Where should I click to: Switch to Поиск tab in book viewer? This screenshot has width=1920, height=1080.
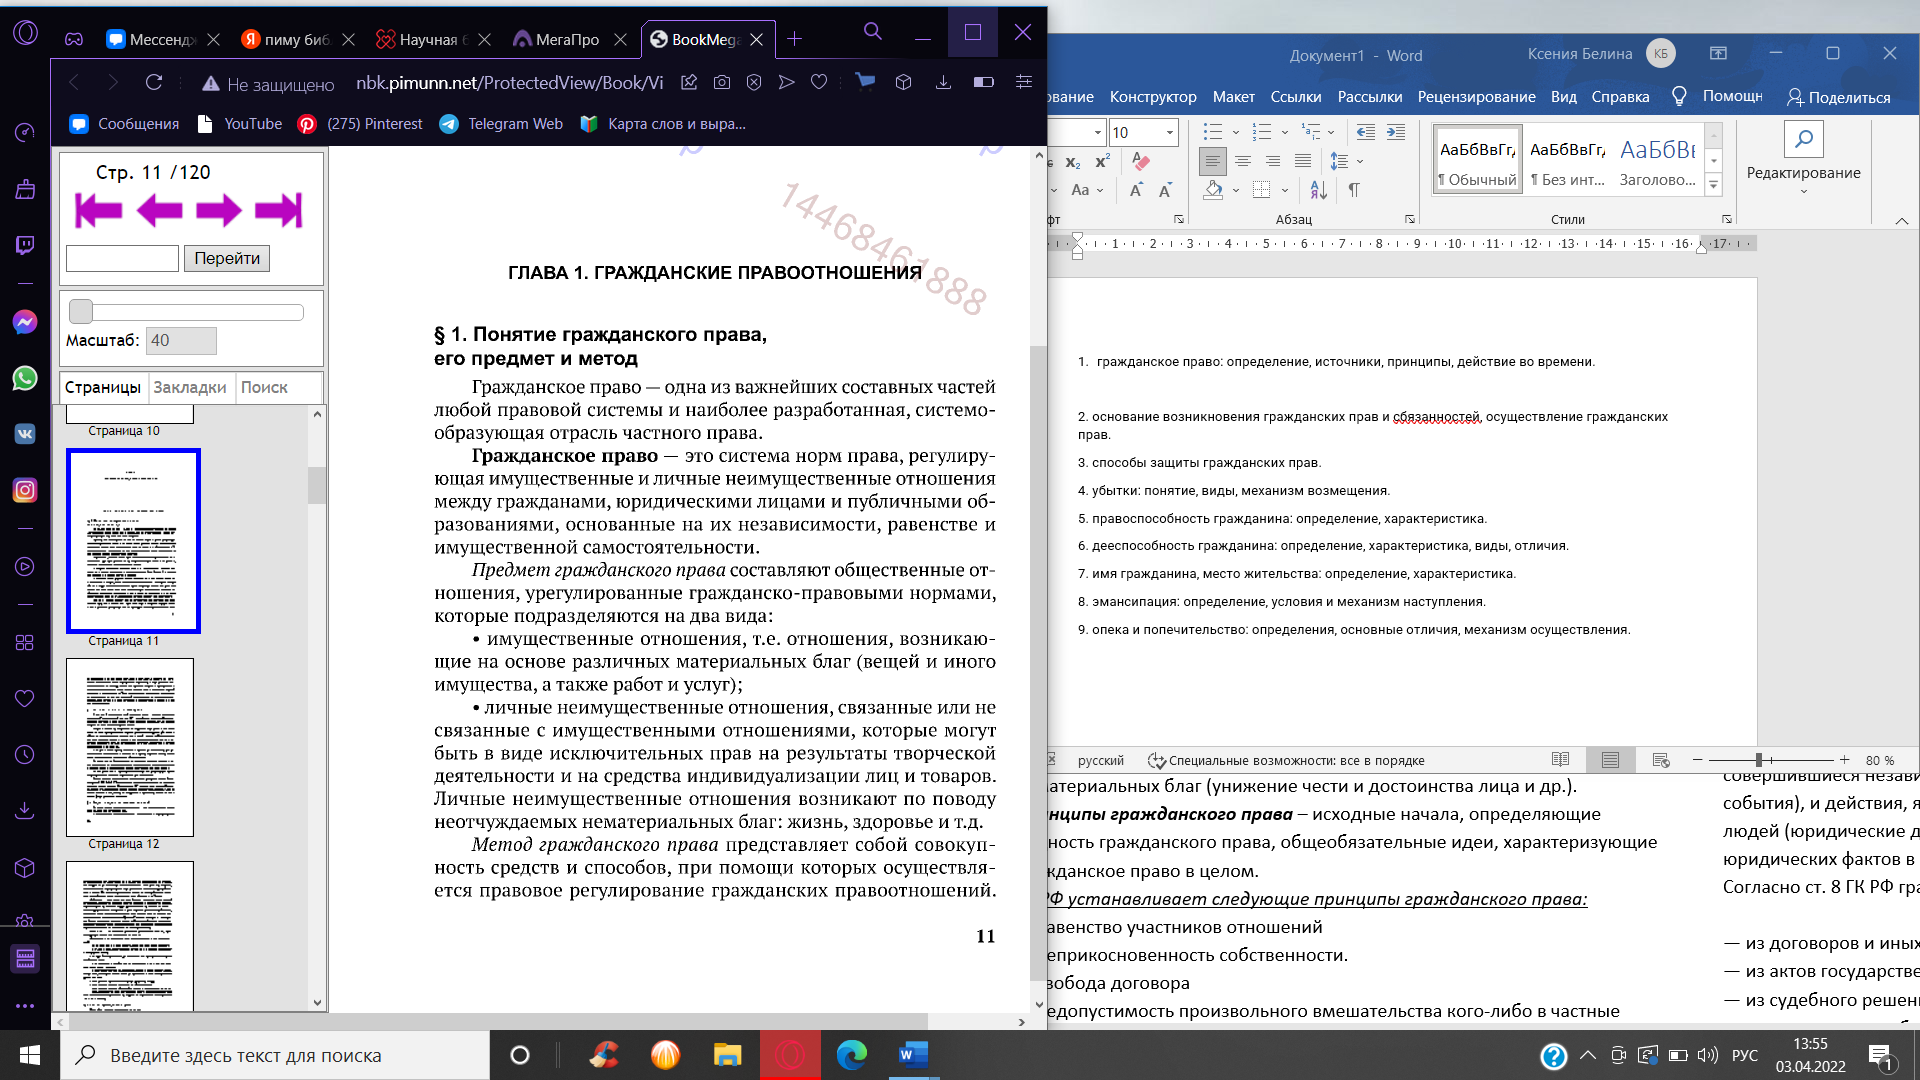264,387
